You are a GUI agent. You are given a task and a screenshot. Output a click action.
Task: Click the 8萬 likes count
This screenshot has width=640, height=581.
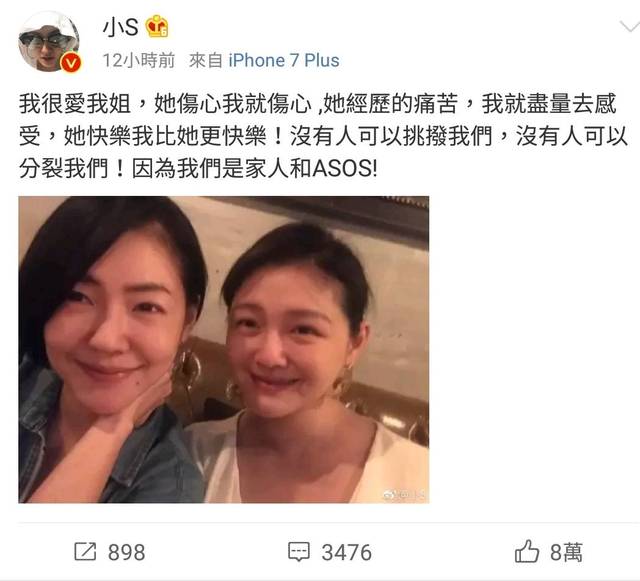point(566,552)
